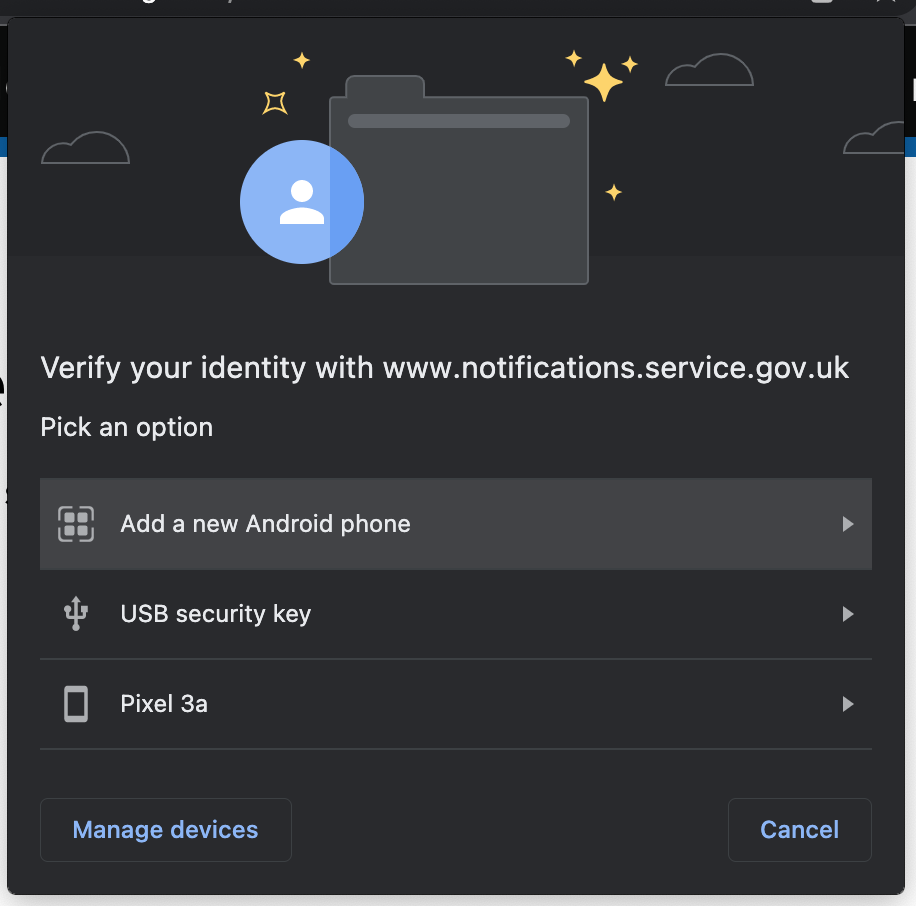Click the cloud outline at left side
This screenshot has height=906, width=916.
click(85, 148)
